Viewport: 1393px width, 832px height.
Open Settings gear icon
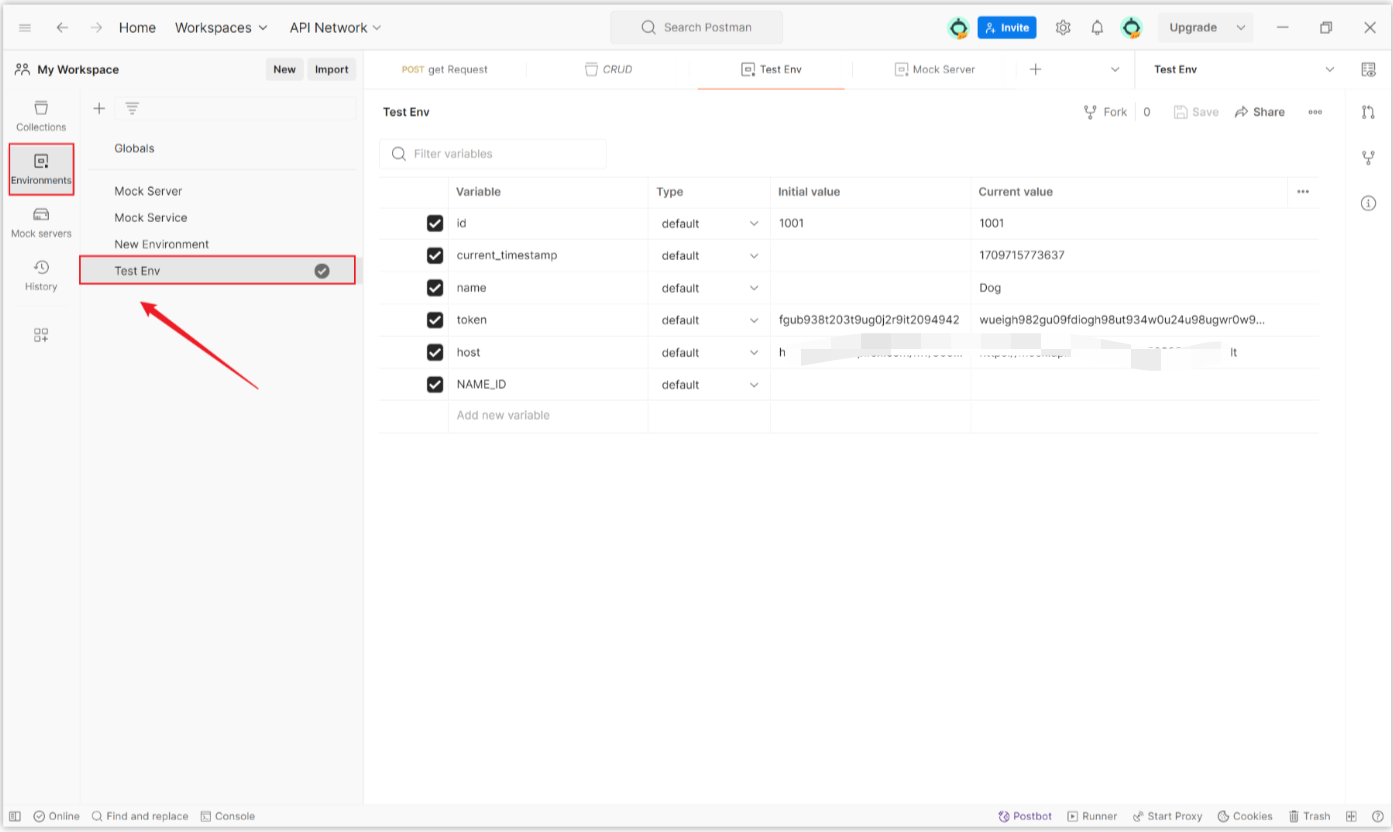(x=1063, y=28)
